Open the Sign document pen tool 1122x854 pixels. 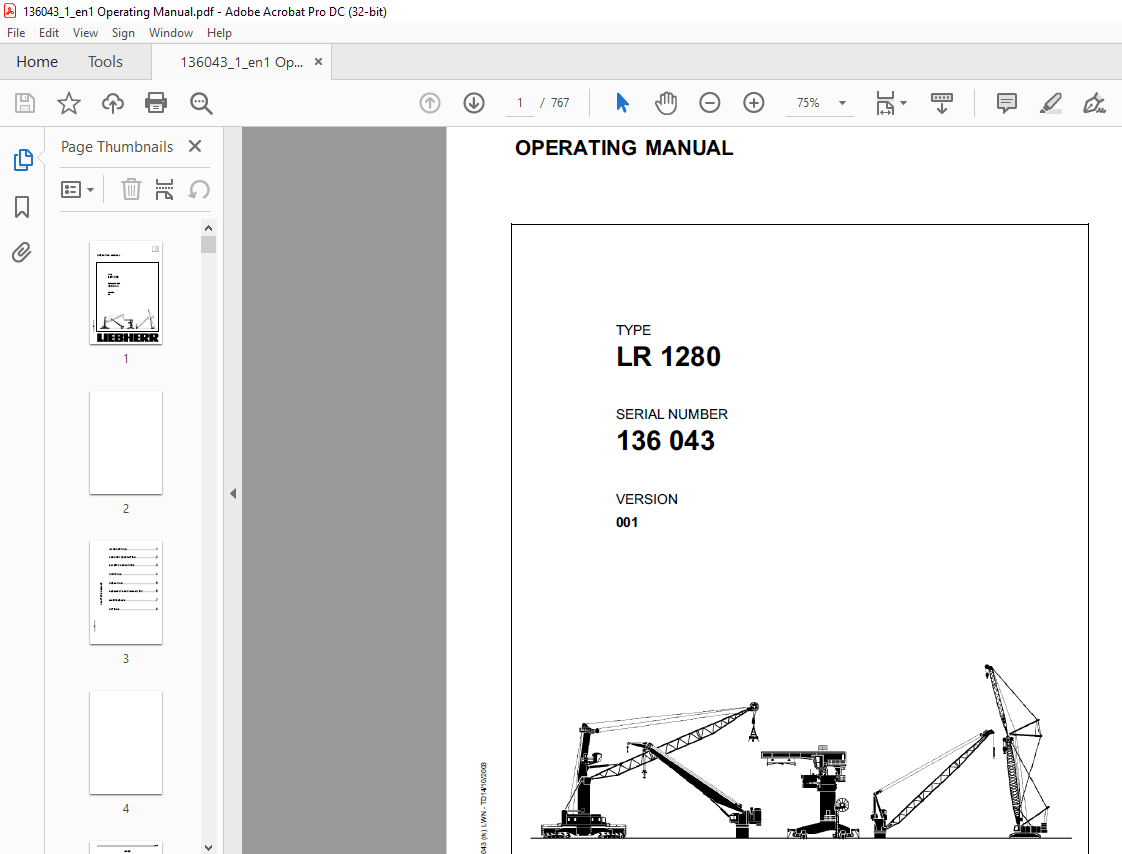click(x=1094, y=103)
